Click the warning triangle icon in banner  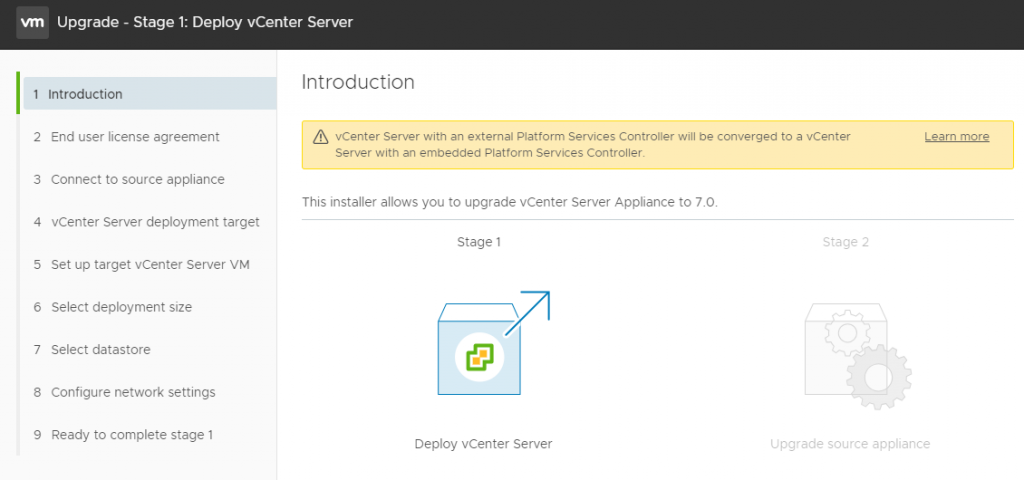[321, 137]
